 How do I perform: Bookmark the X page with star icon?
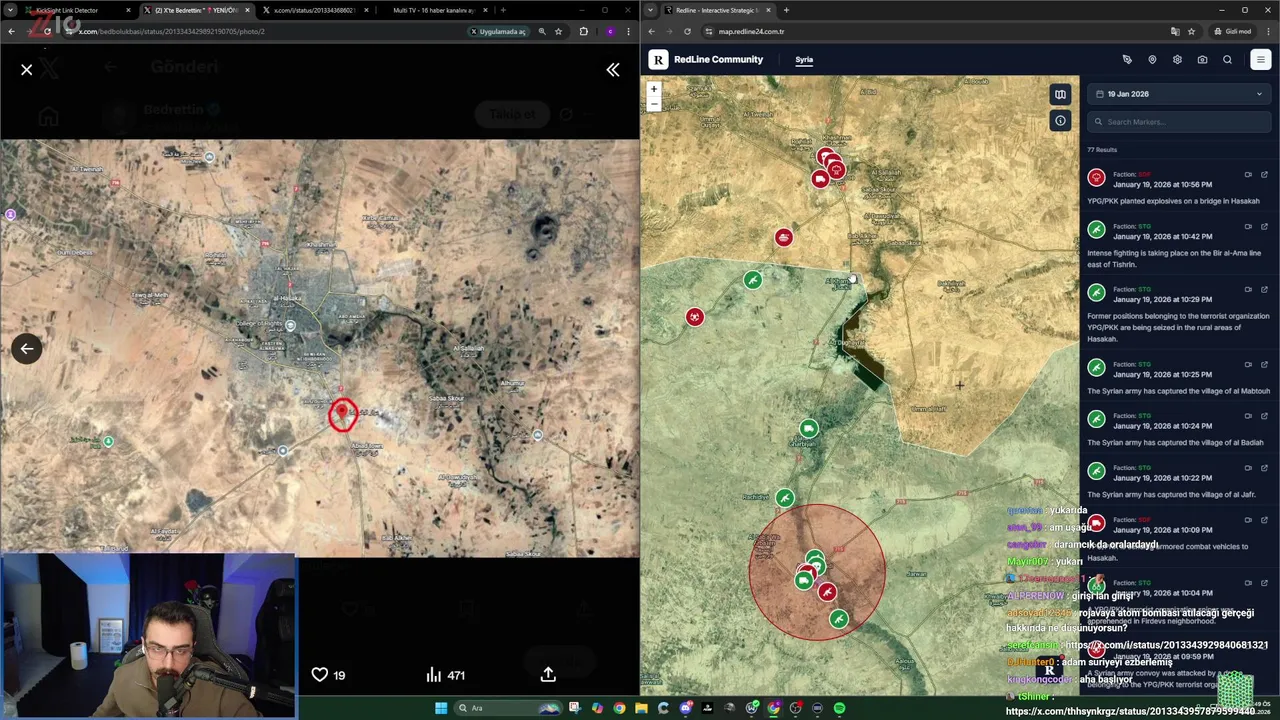click(x=558, y=31)
